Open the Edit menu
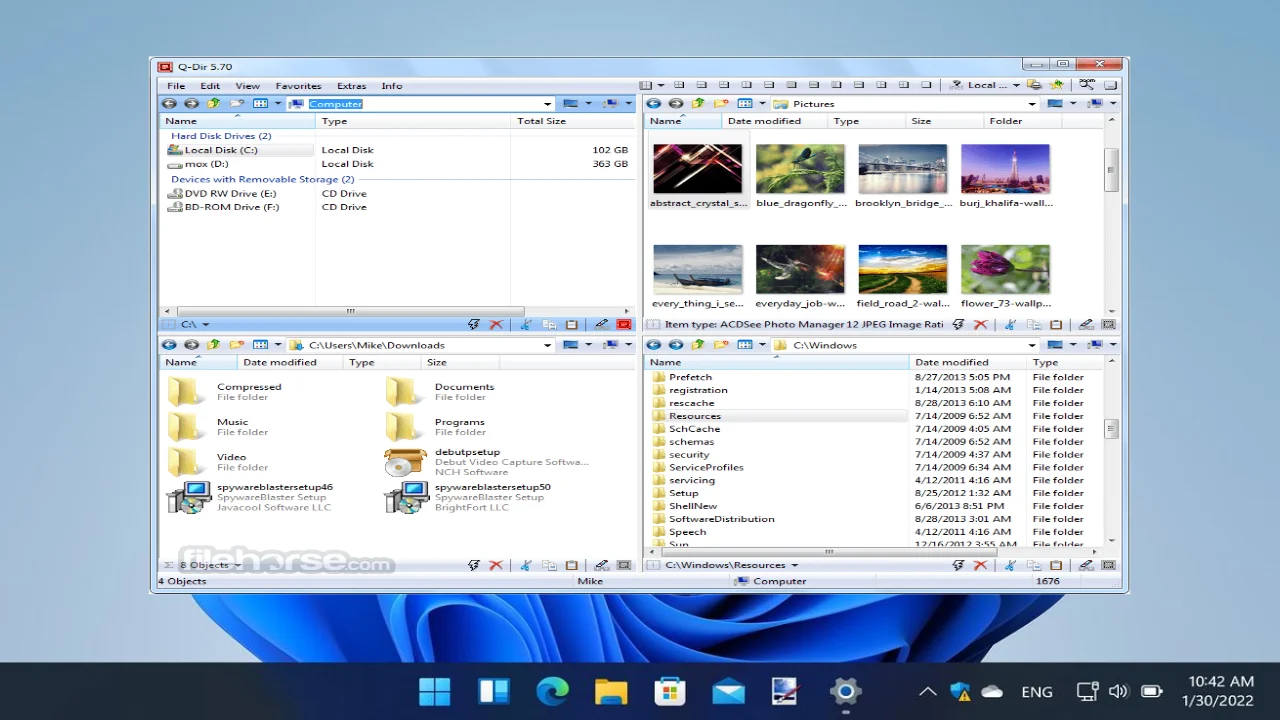 [210, 86]
